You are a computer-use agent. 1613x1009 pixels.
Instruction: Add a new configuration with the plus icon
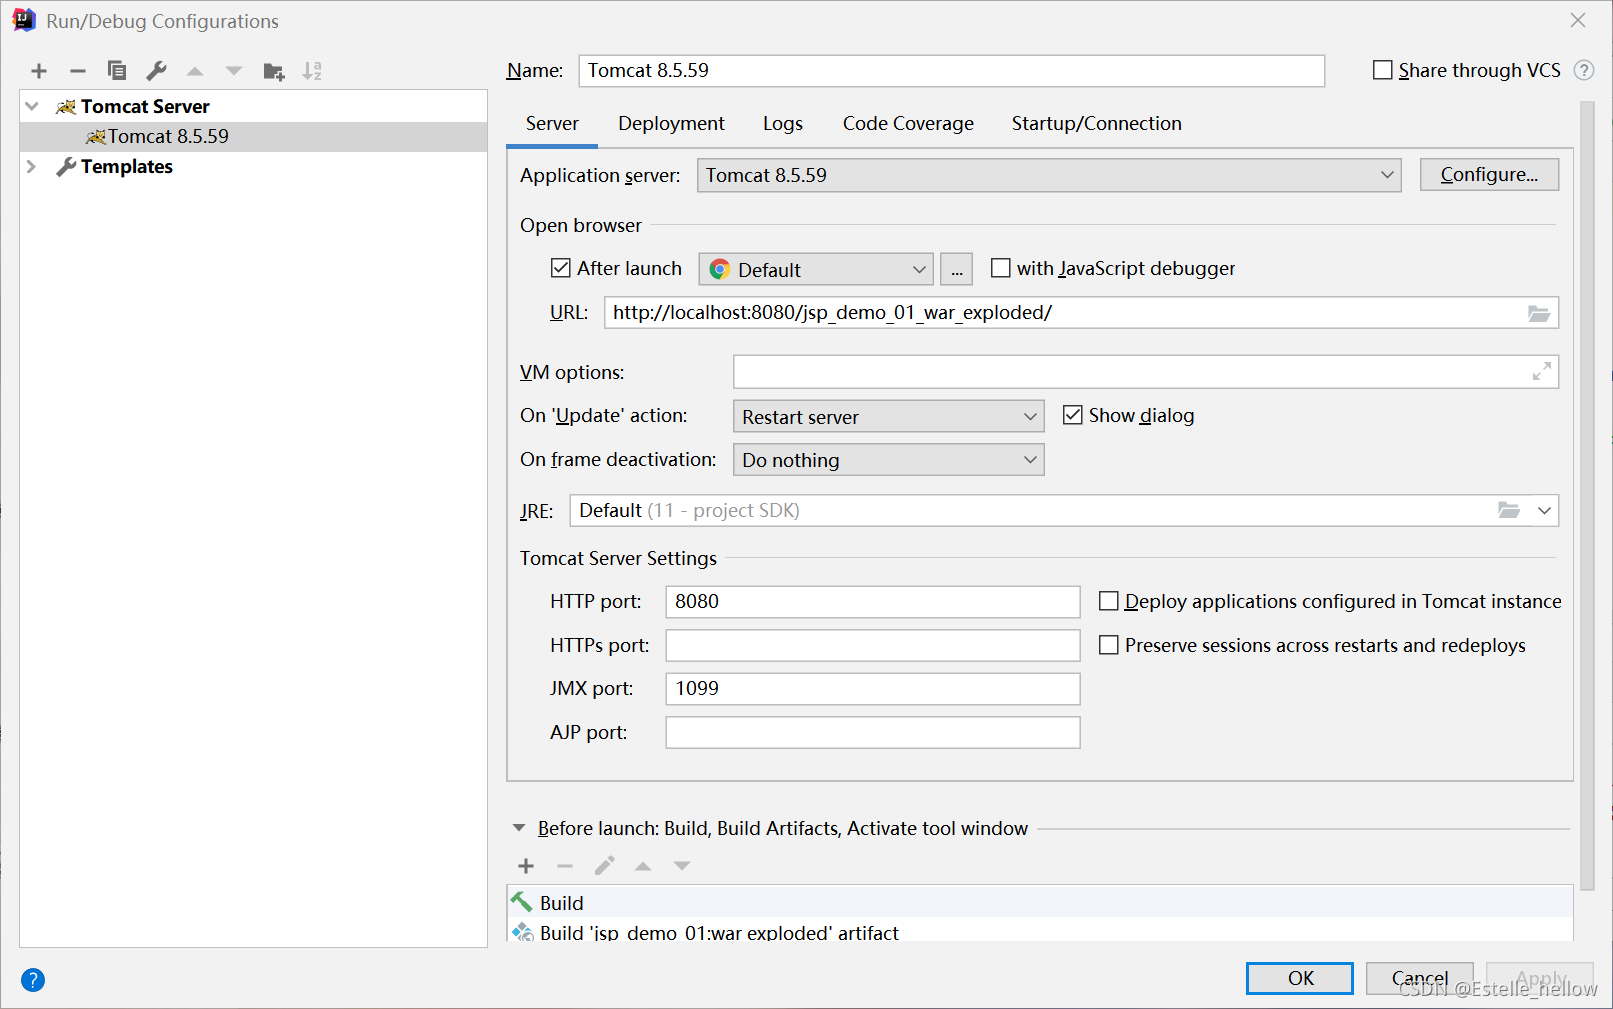39,71
